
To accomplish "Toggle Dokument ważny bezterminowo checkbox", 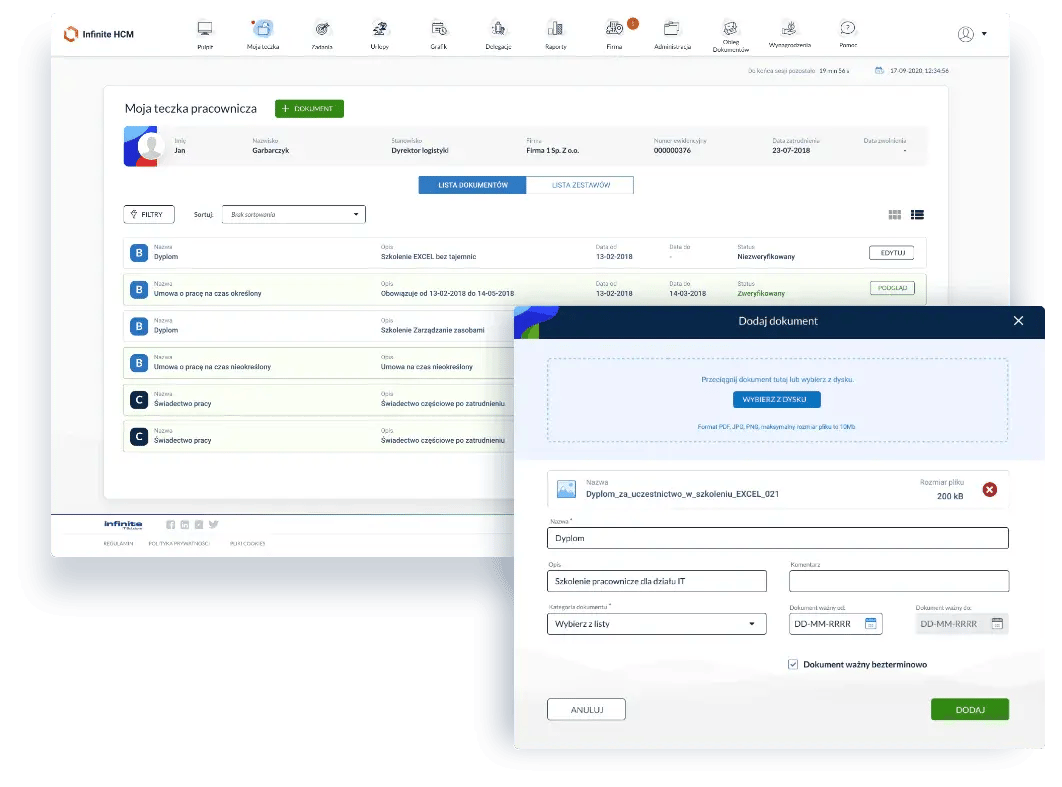I will tap(792, 664).
